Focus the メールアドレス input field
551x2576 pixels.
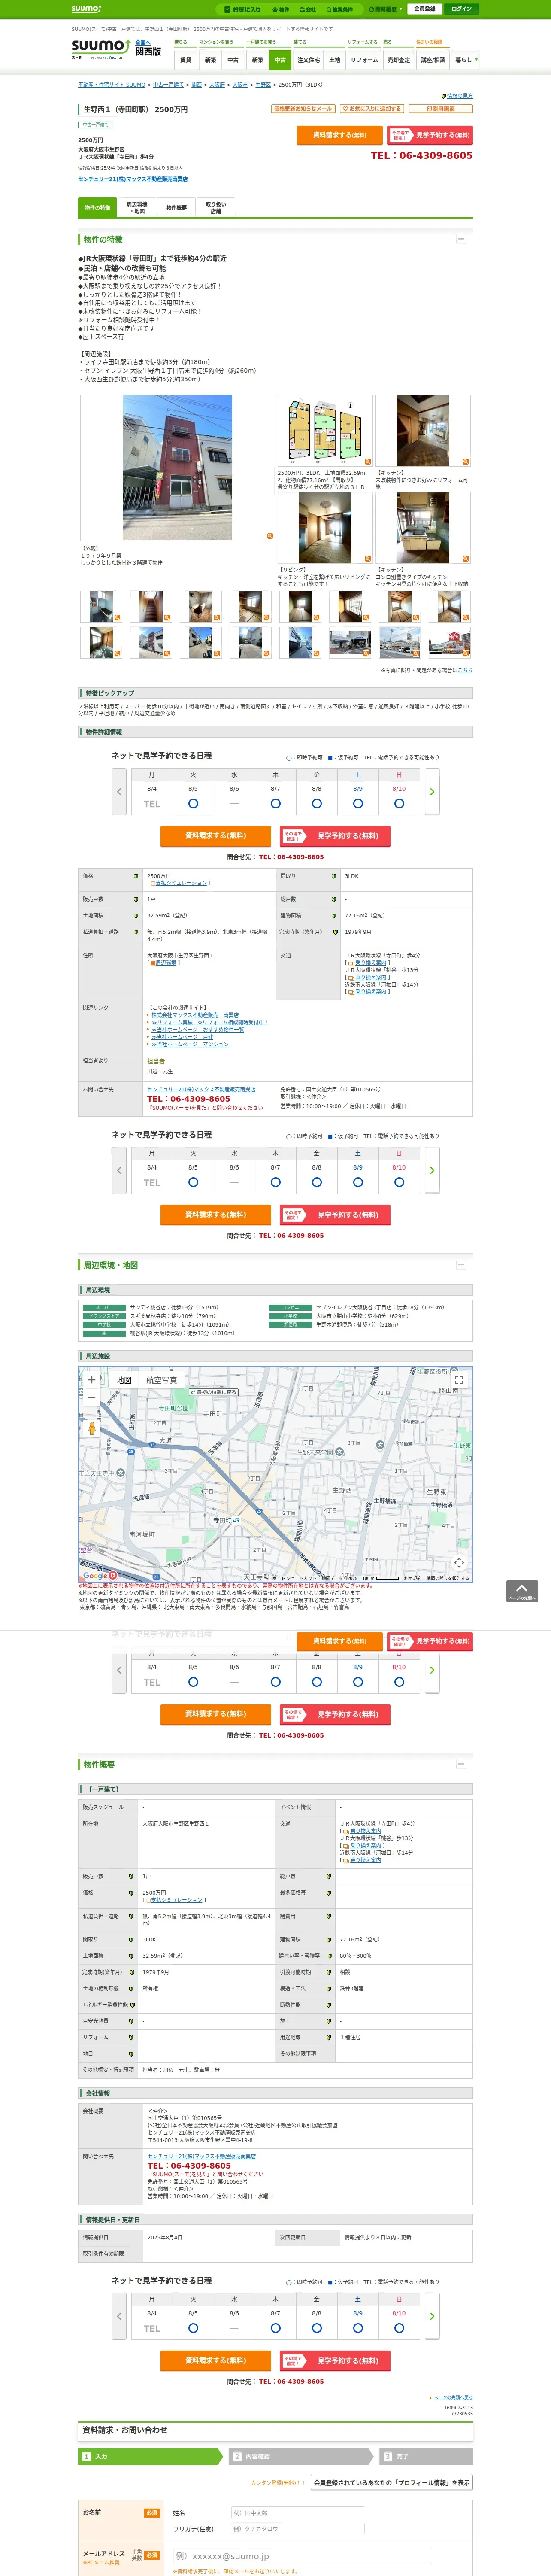(x=303, y=2555)
